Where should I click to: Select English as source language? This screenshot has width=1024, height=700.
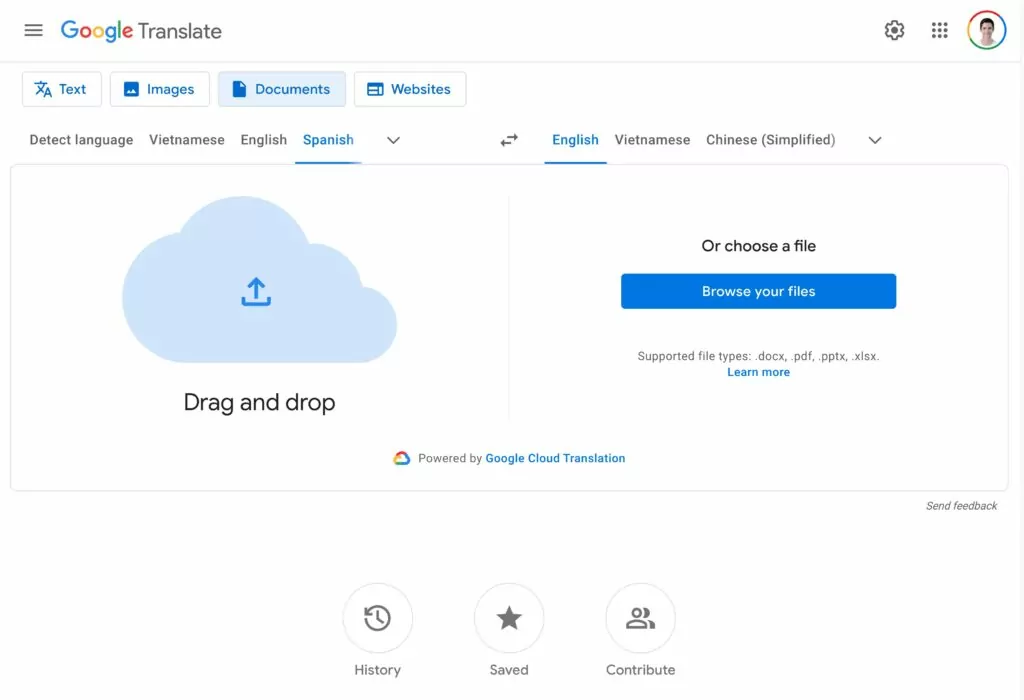click(x=263, y=140)
